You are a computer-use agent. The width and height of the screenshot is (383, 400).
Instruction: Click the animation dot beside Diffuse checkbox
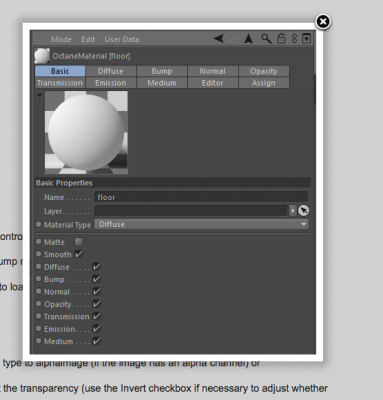[39, 266]
